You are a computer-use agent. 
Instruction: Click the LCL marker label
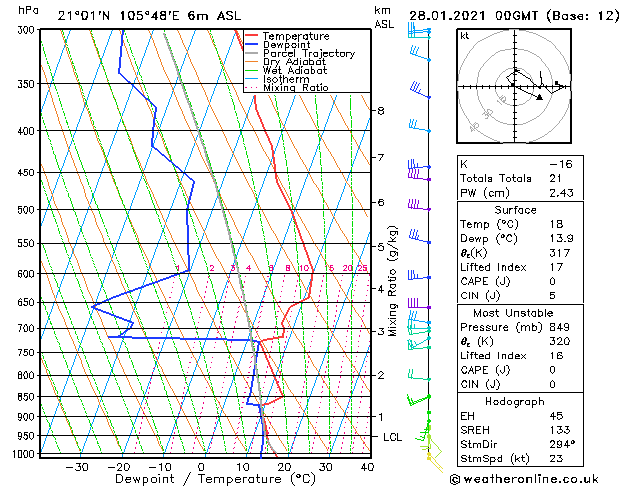[x=392, y=437]
